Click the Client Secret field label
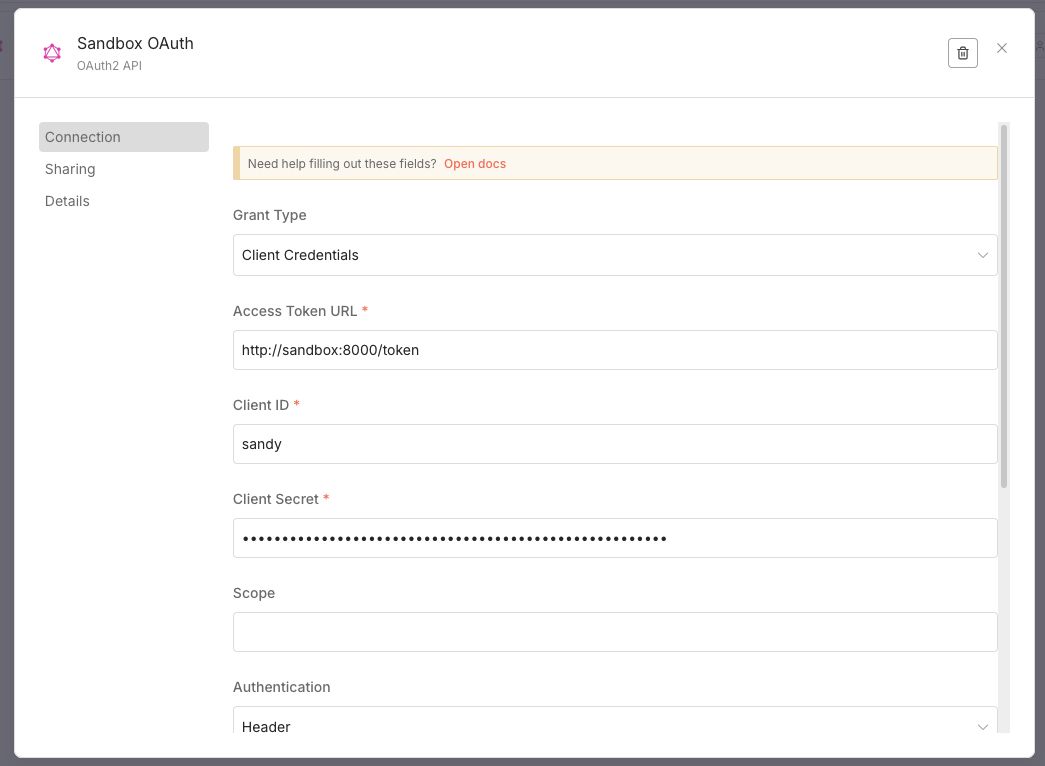Viewport: 1045px width, 766px height. (x=275, y=499)
